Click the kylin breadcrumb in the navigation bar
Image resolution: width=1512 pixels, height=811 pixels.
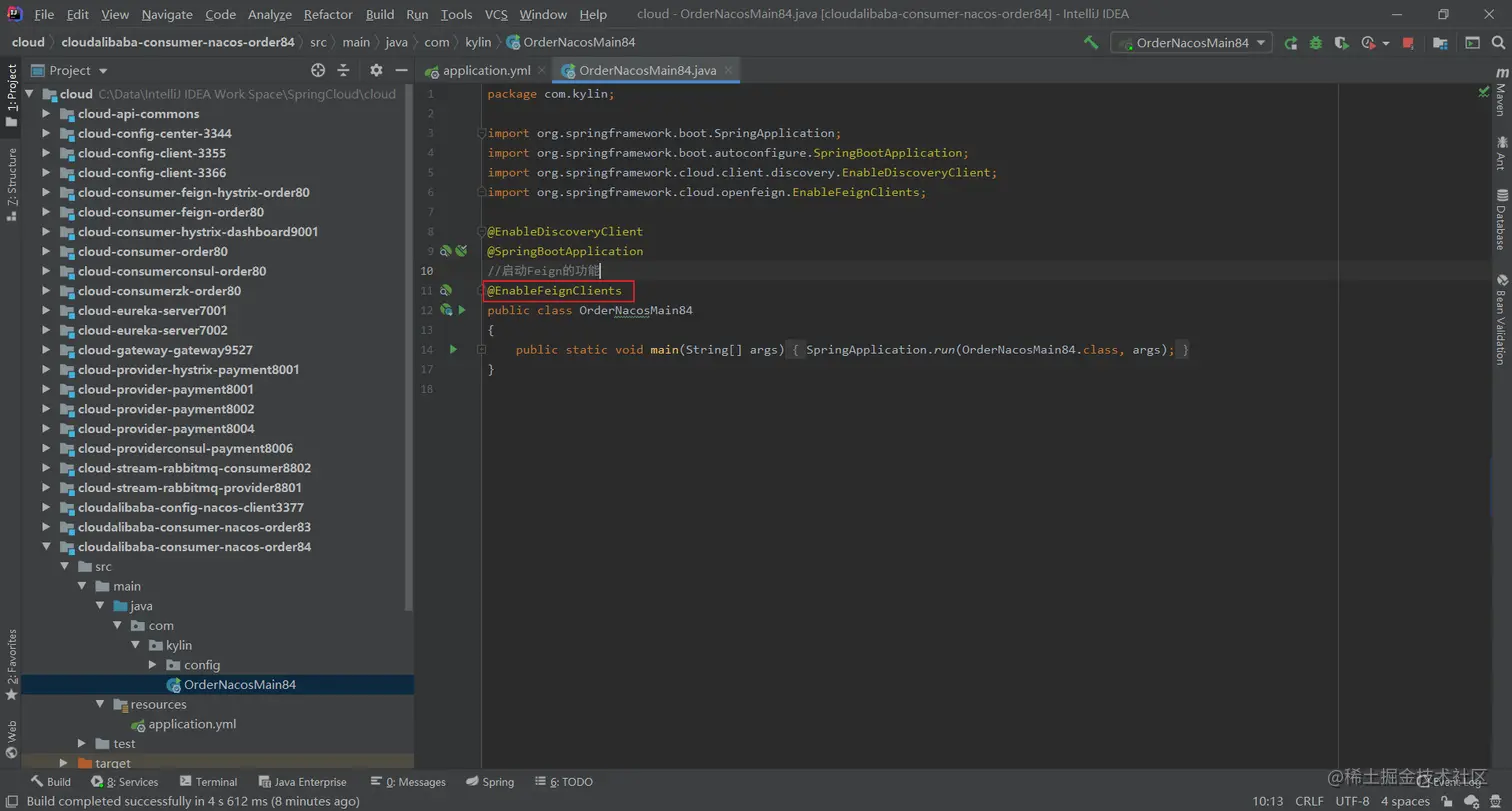(x=478, y=42)
